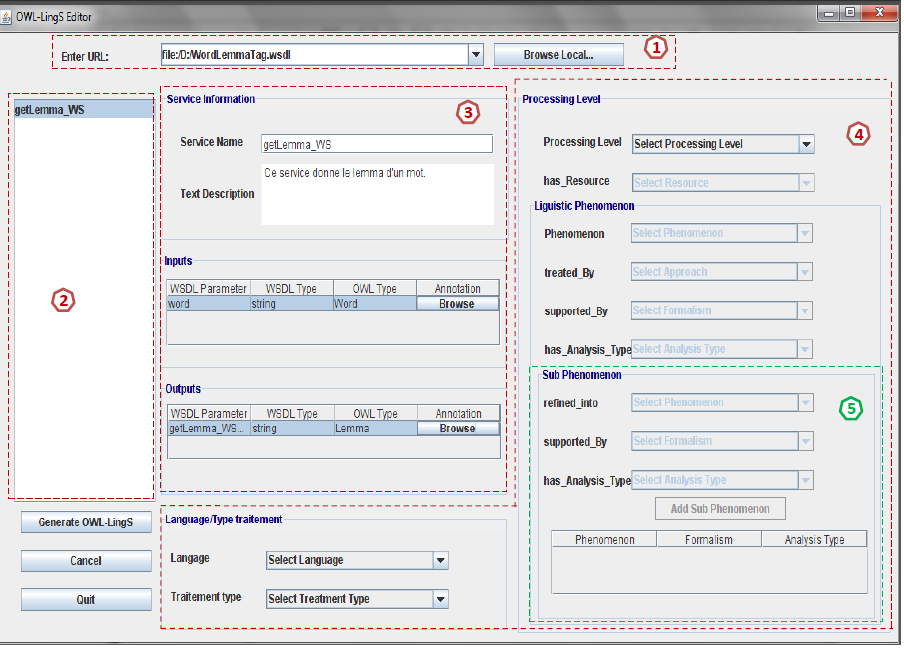Select the 'word' cell in Inputs table
The width and height of the screenshot is (904, 648).
coord(208,304)
